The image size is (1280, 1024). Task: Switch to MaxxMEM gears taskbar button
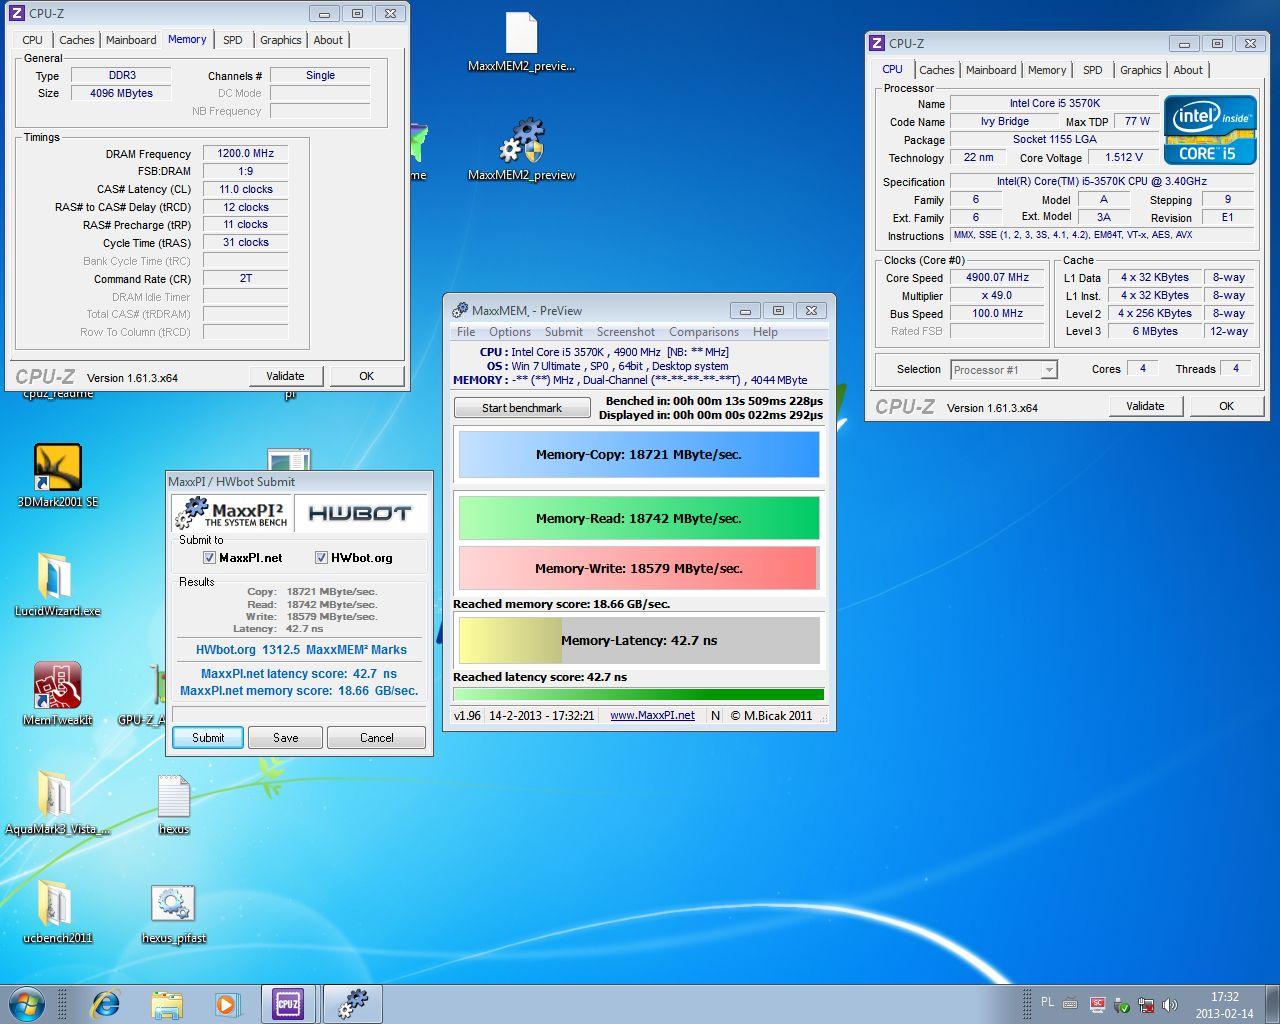pos(353,1004)
